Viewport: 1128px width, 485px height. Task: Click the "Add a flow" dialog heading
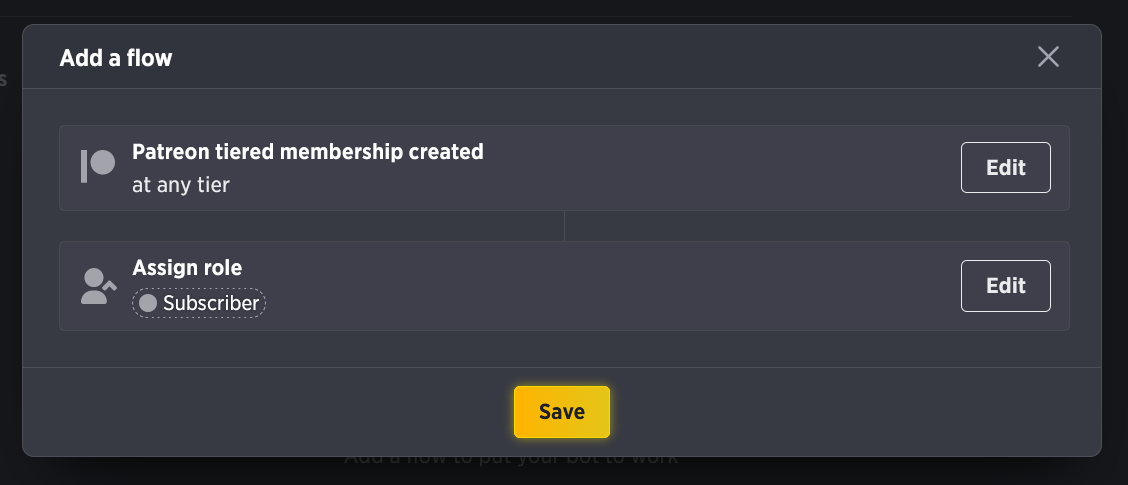tap(116, 58)
